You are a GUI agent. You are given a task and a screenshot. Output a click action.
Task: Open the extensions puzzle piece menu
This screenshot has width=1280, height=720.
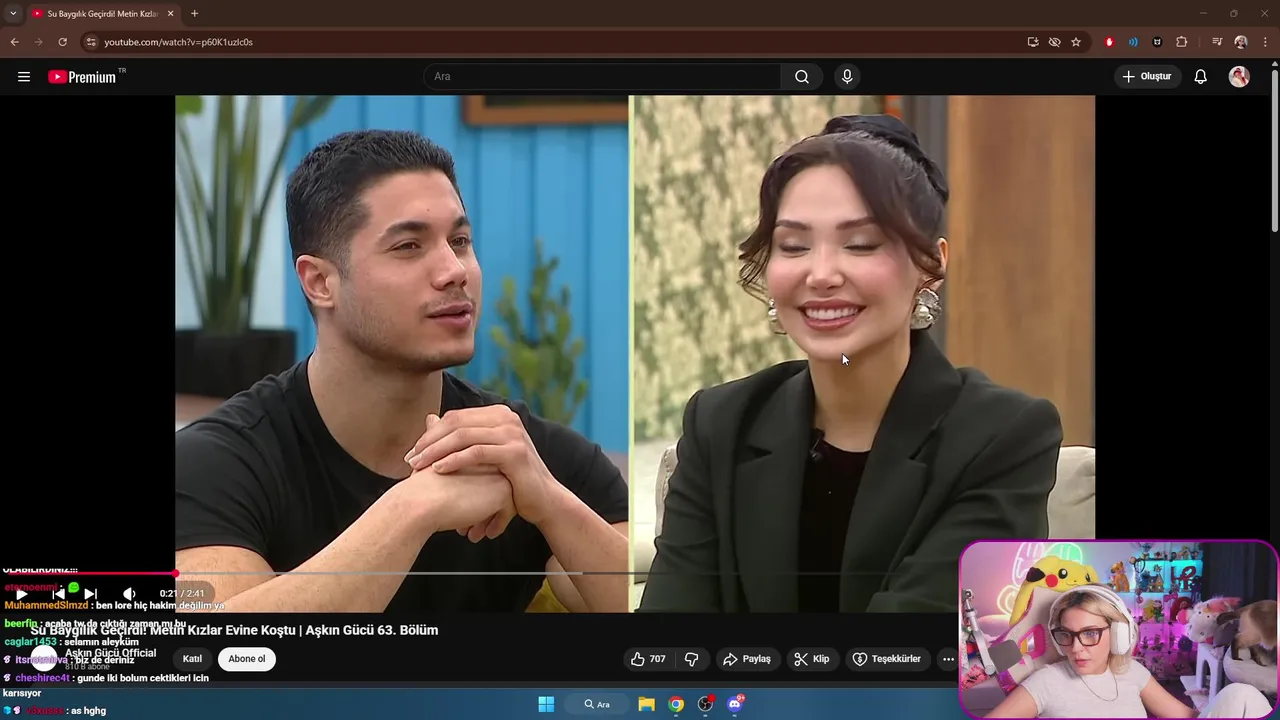pyautogui.click(x=1182, y=42)
